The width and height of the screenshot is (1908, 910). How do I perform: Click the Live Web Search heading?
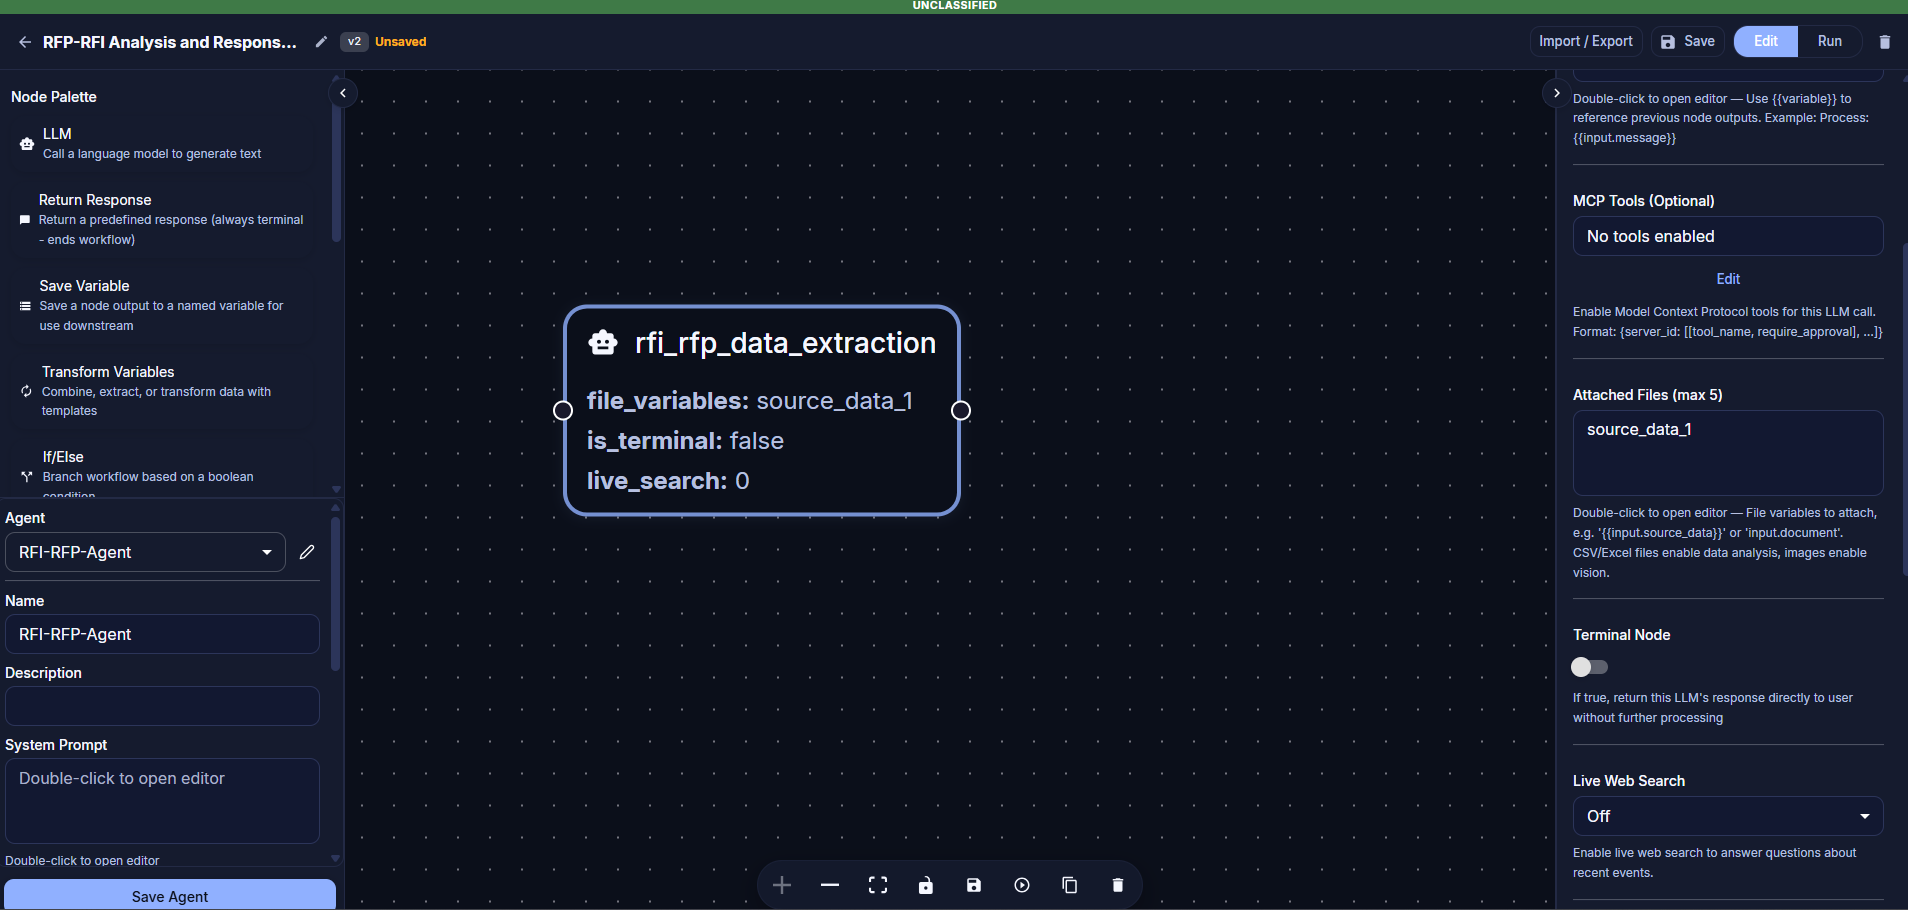[1629, 781]
